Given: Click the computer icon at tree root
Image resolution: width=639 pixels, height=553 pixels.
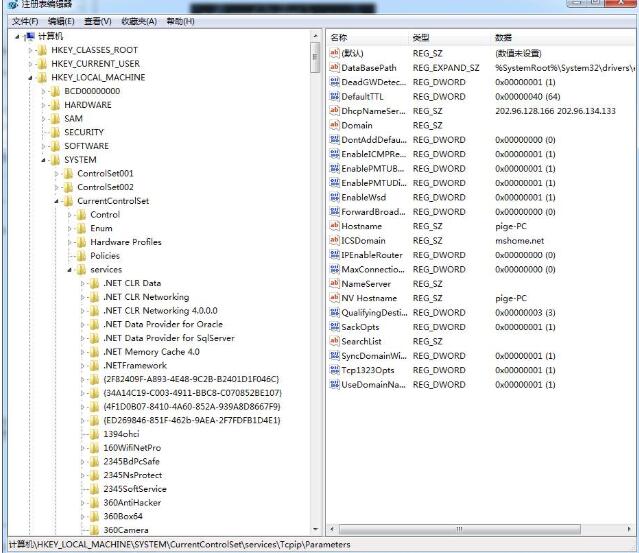Looking at the screenshot, I should point(29,36).
